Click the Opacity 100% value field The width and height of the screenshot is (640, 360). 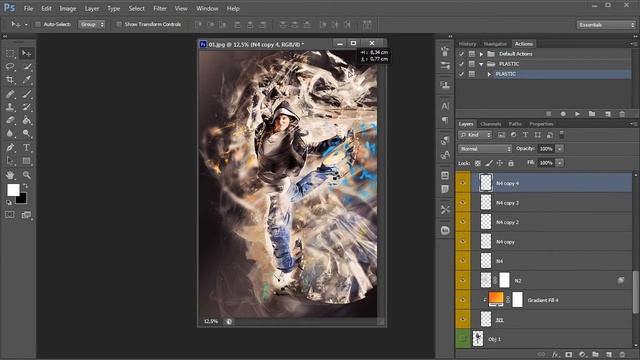tap(546, 149)
